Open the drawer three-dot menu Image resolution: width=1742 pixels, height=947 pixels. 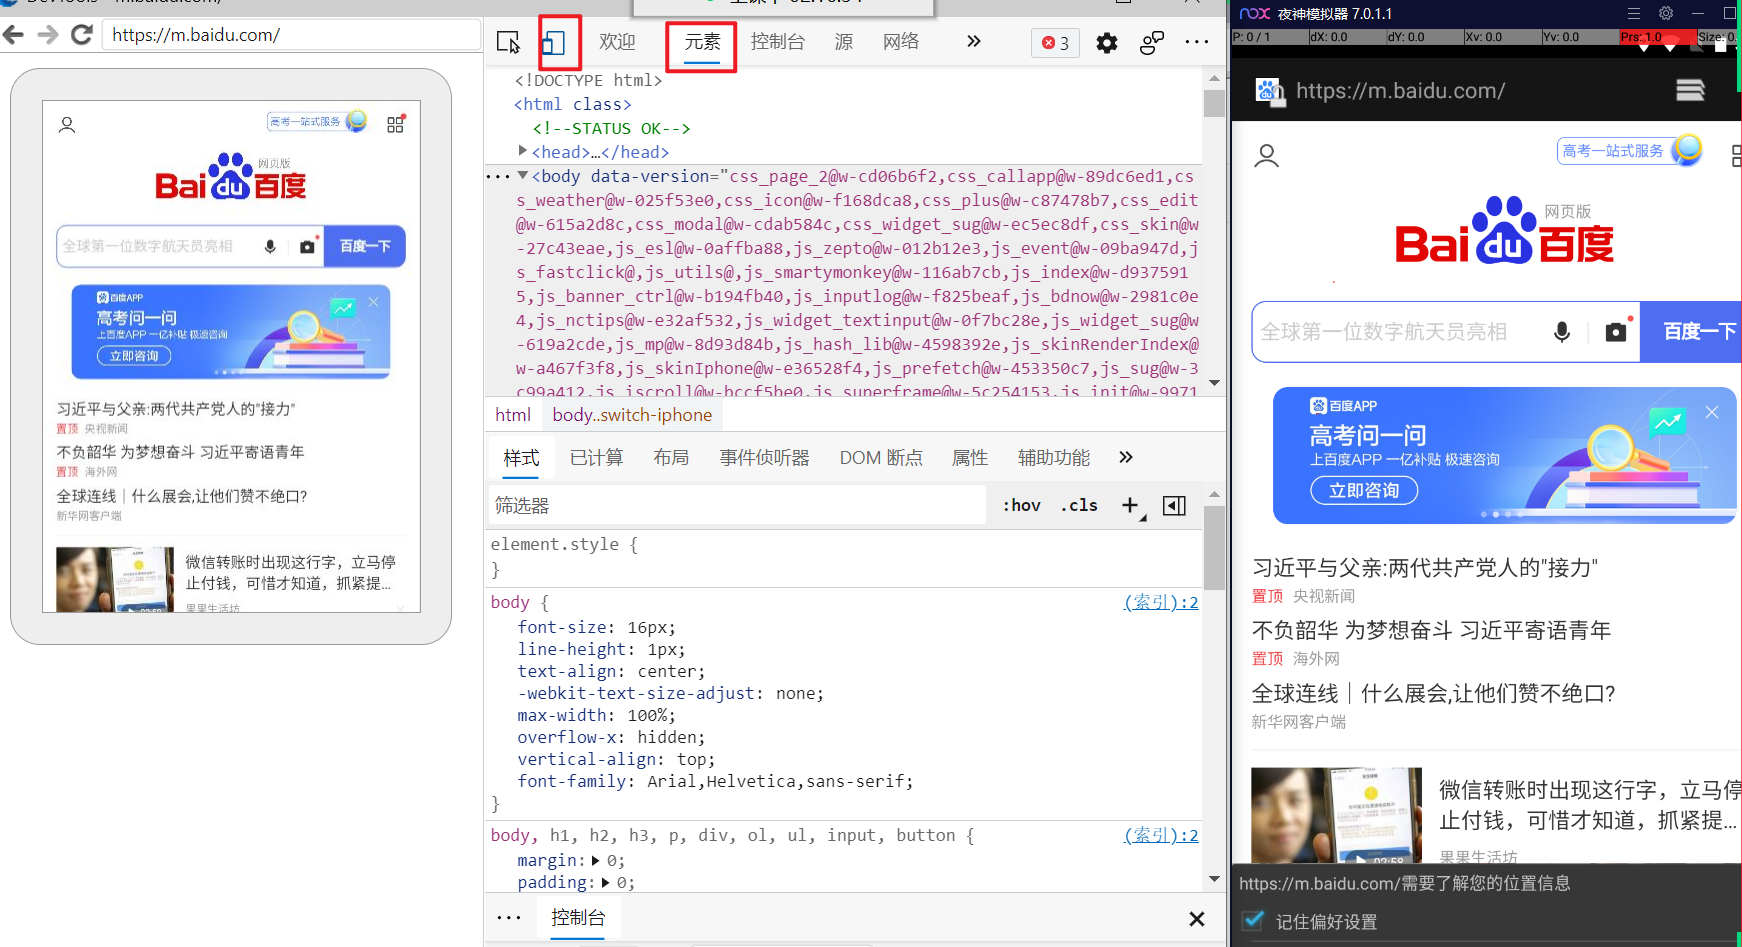click(509, 918)
